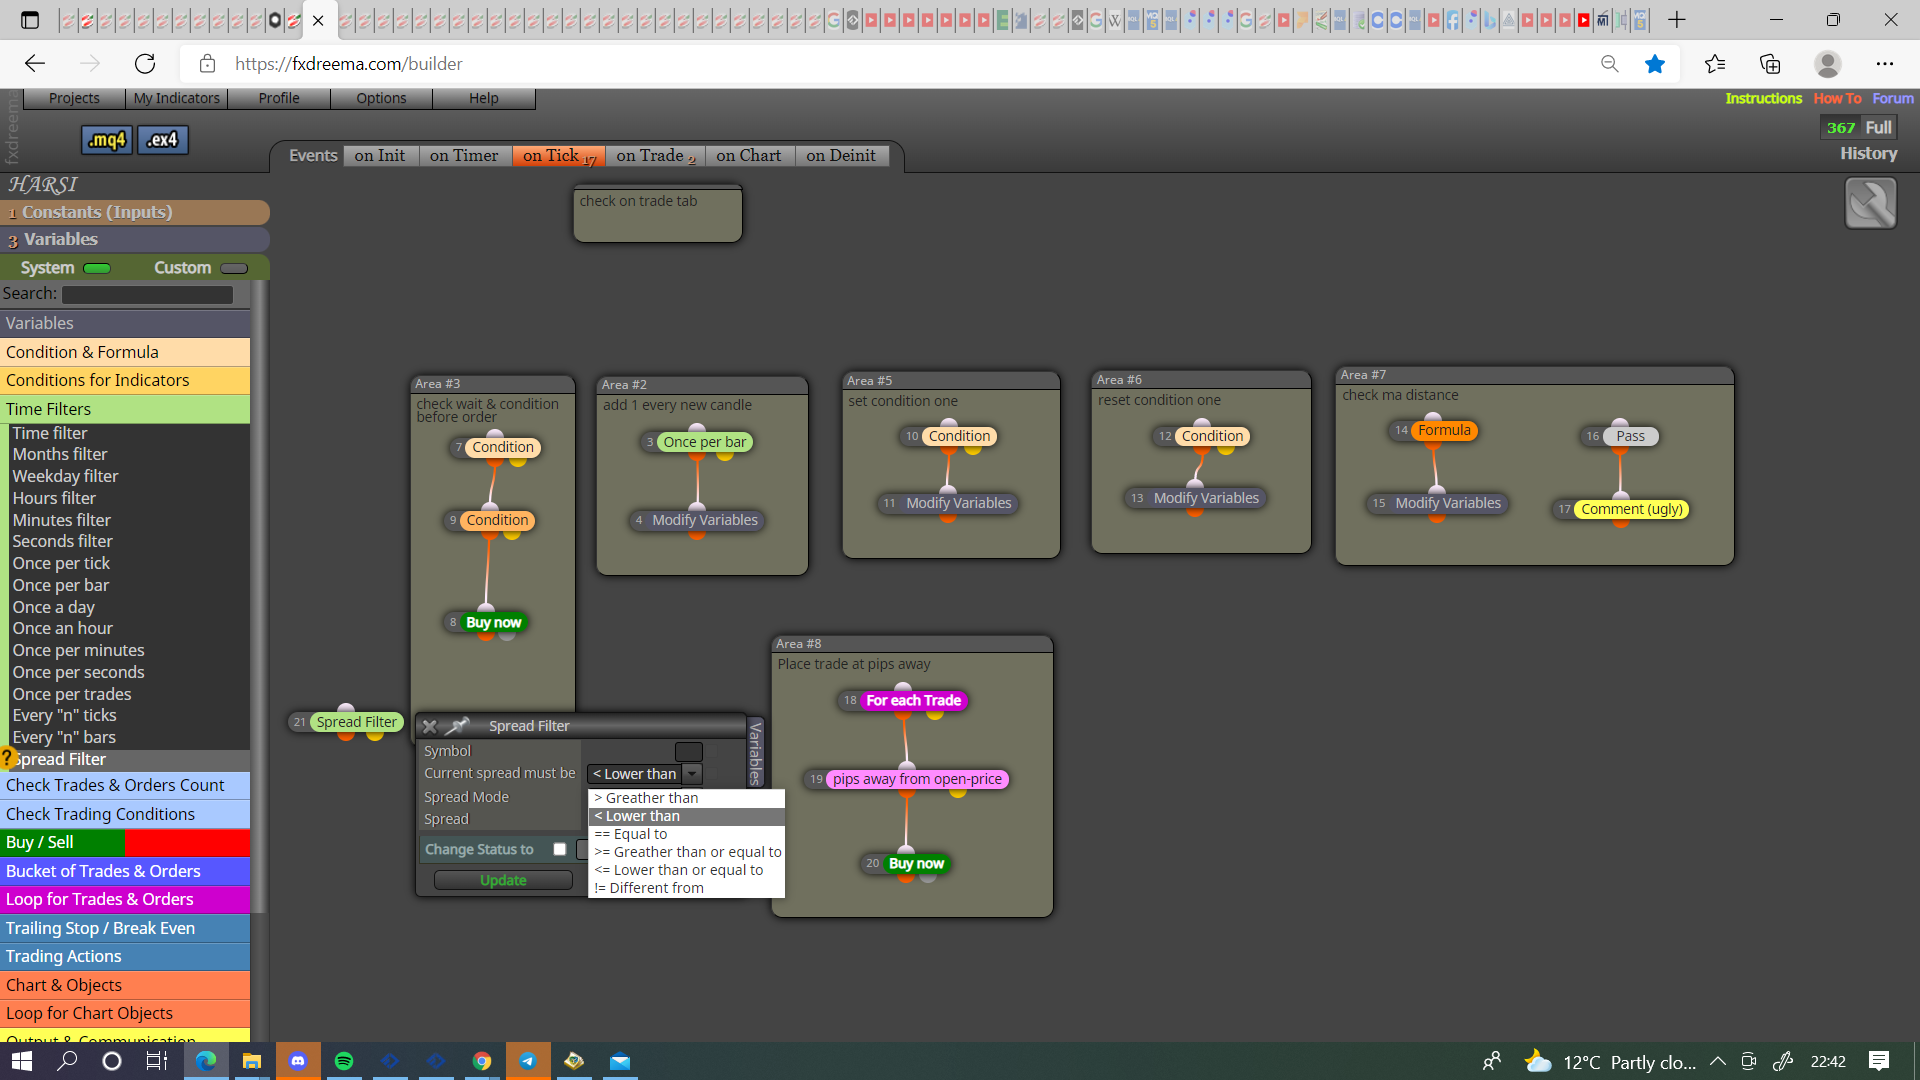This screenshot has height=1080, width=1920.
Task: Choose '== Equal to' option
Action: coord(686,834)
